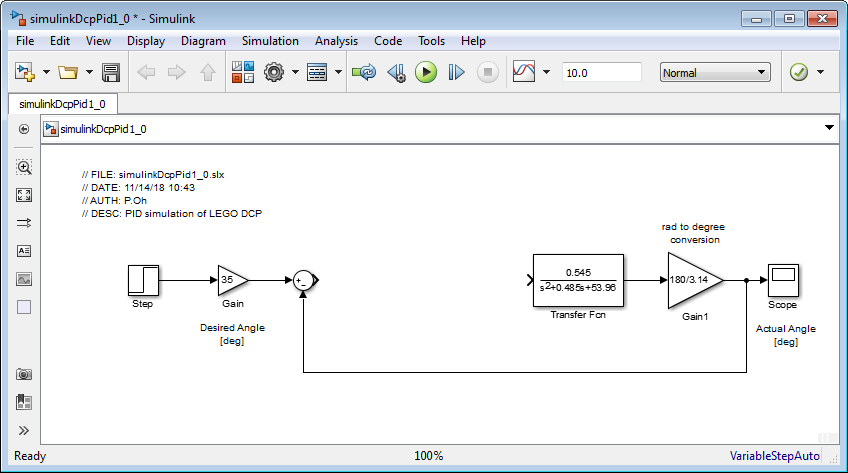Toggle sample time display palette icon
The height and width of the screenshot is (473, 848).
pos(24,223)
